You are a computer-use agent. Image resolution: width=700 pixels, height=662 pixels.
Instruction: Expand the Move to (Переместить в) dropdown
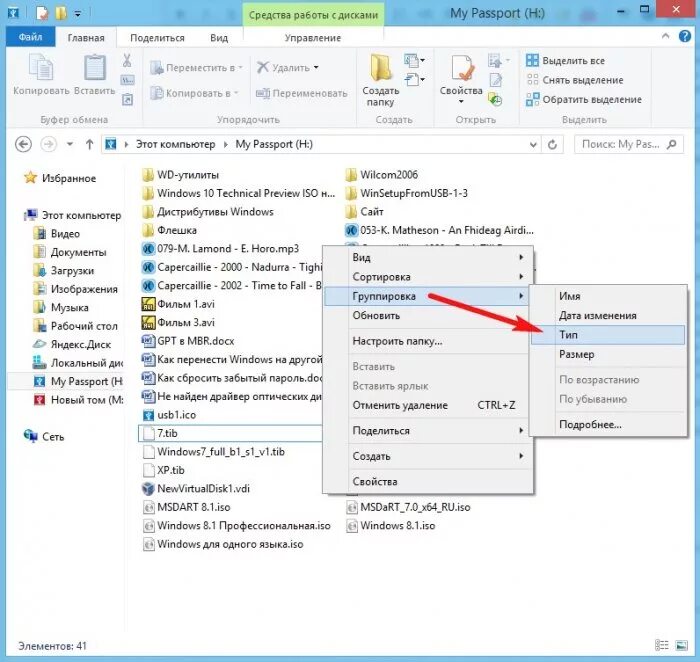pyautogui.click(x=241, y=67)
